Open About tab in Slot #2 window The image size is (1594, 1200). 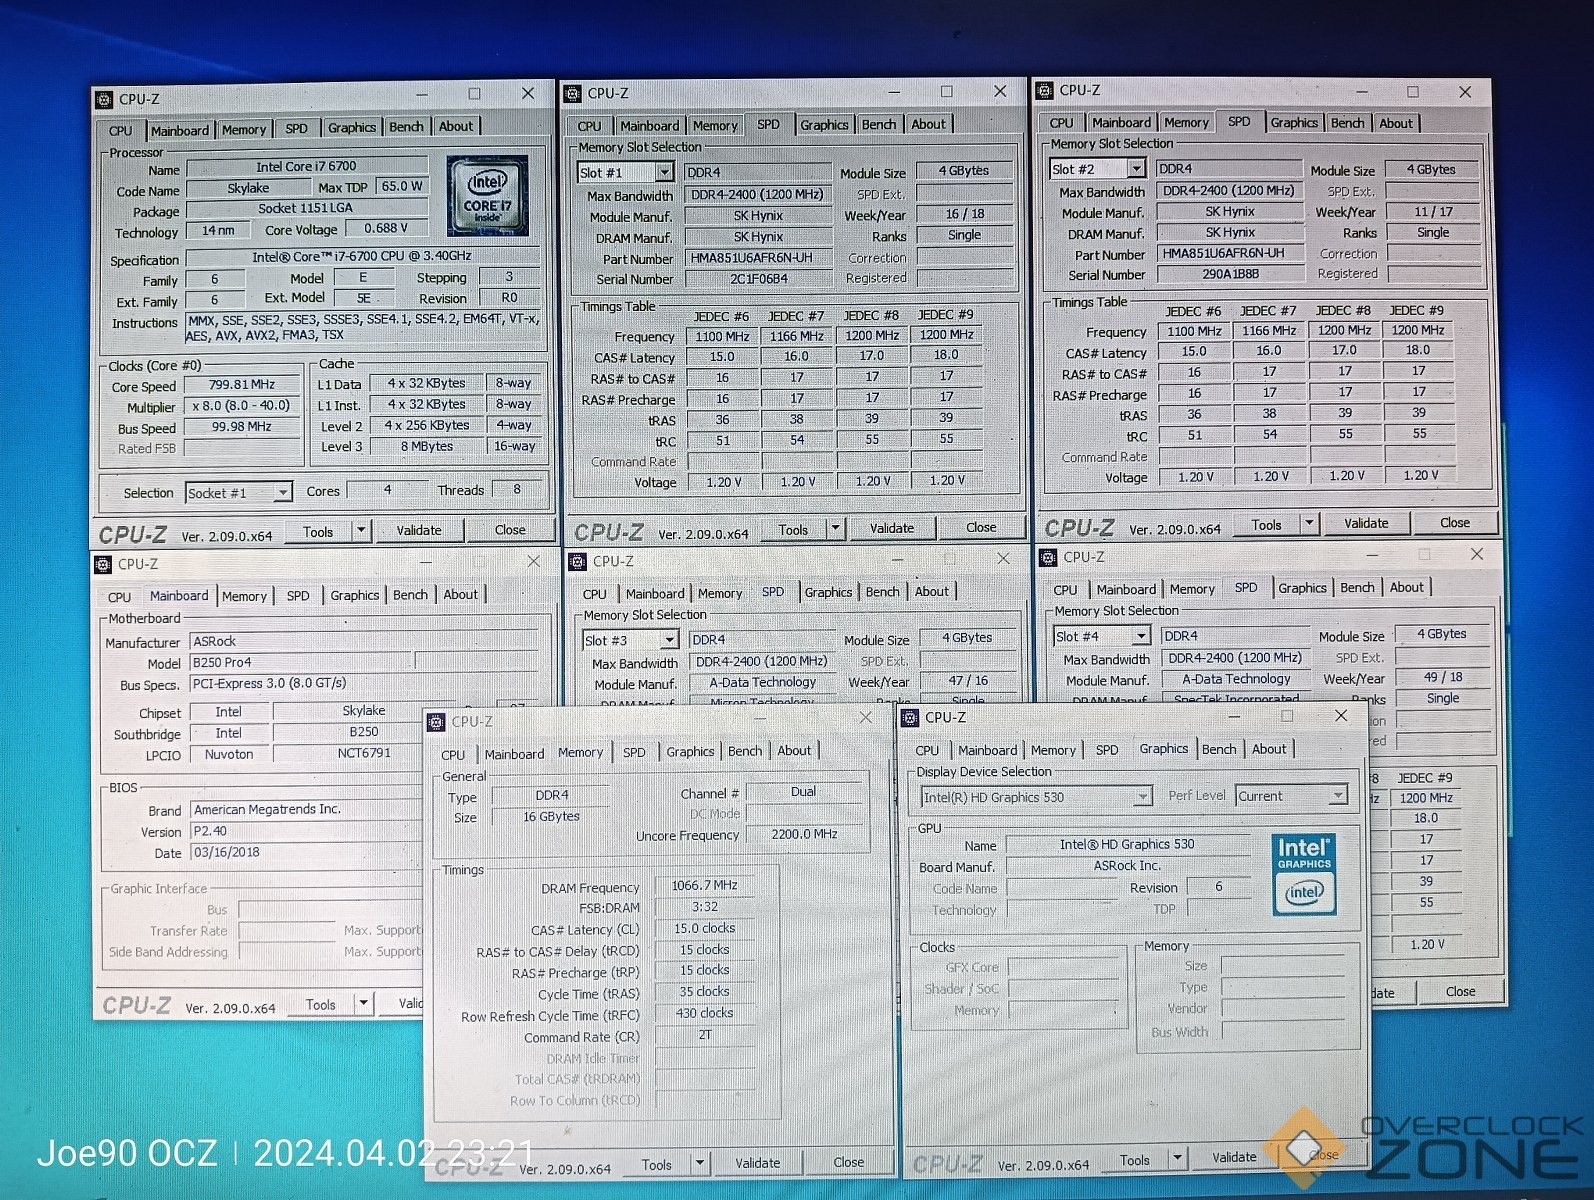pyautogui.click(x=1396, y=123)
